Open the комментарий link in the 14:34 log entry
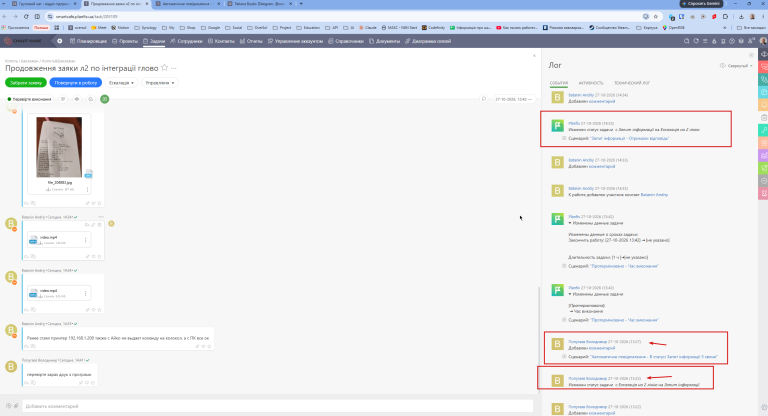Viewport: 768px width, 416px height. pyautogui.click(x=602, y=101)
